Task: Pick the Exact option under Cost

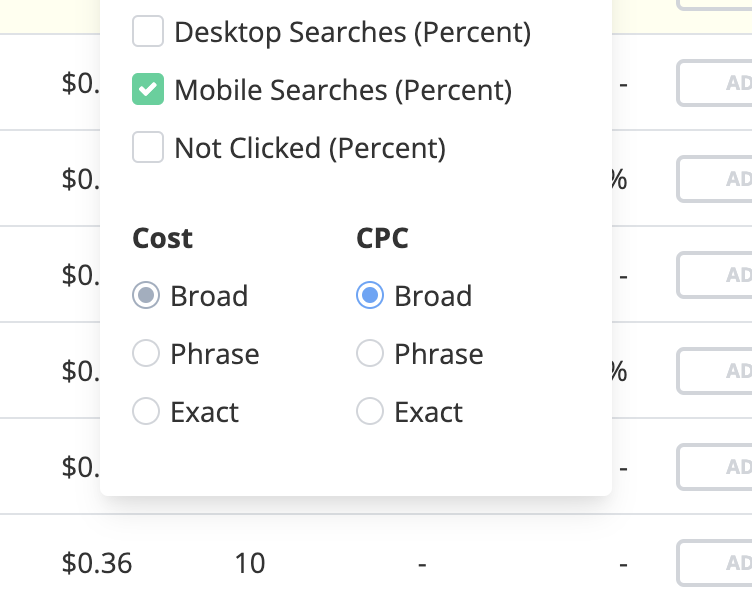Action: pos(146,412)
